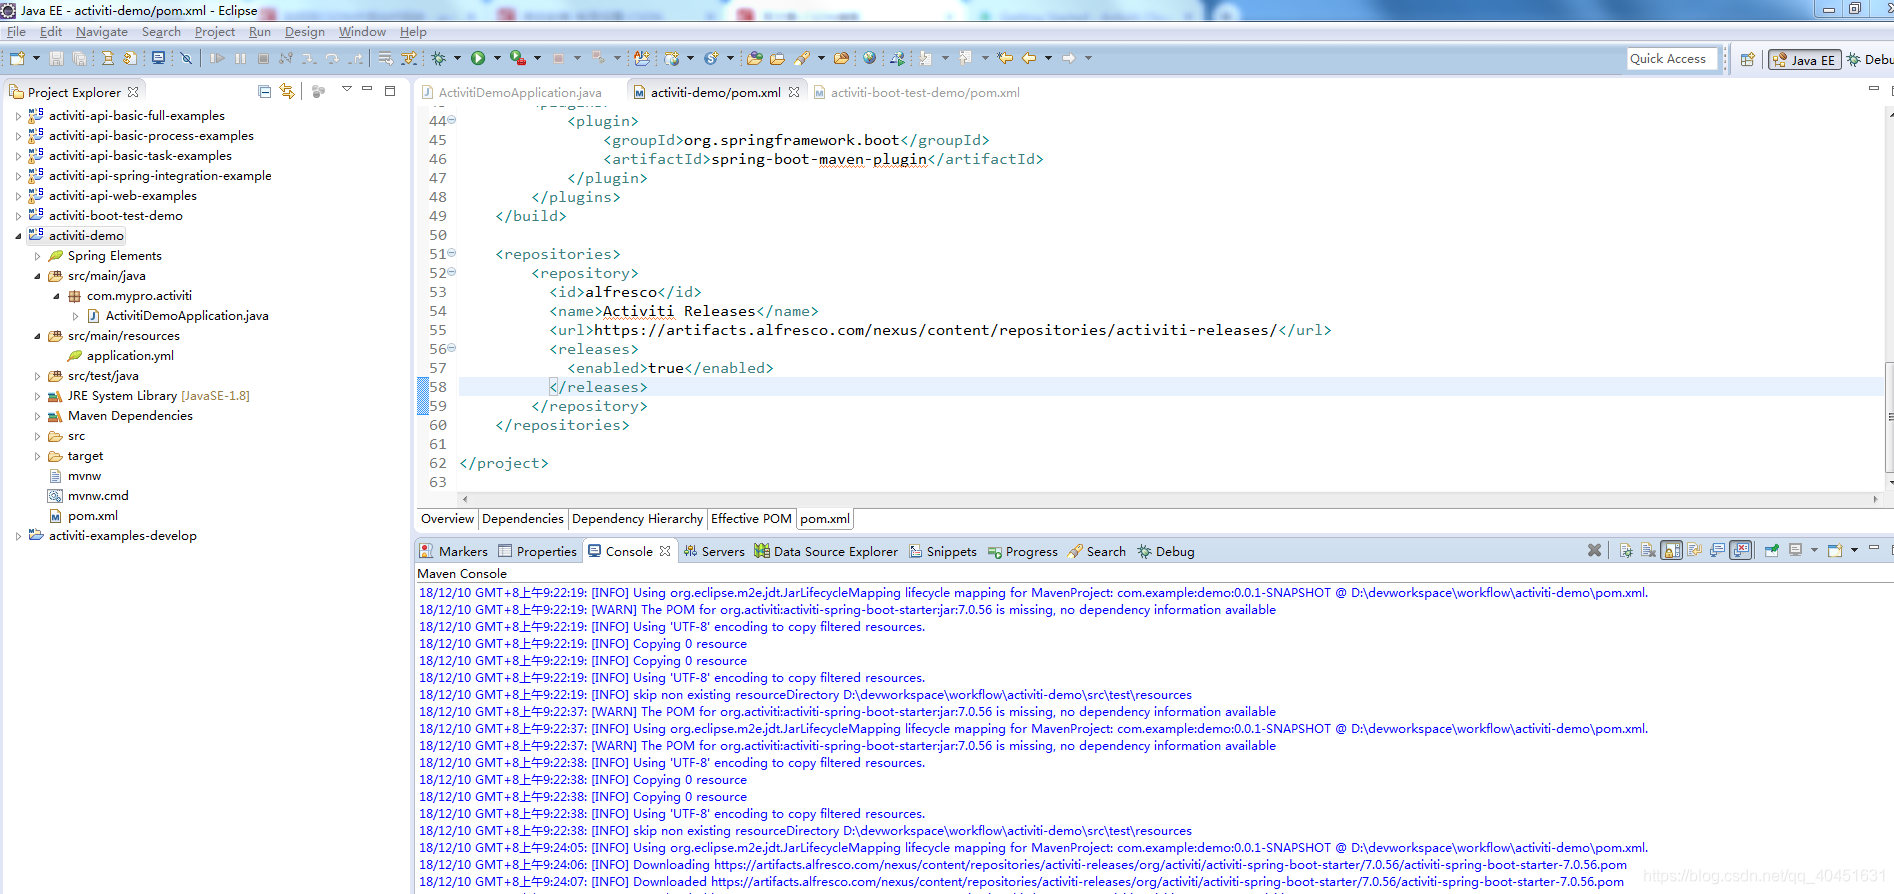The height and width of the screenshot is (894, 1894).
Task: Click the Run Last Tool icon with red toolbox
Action: pos(517,58)
